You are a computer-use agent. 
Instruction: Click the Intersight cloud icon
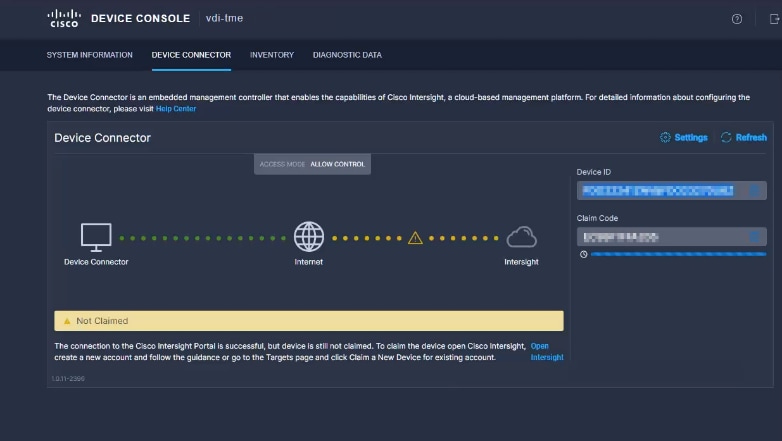[x=522, y=237]
